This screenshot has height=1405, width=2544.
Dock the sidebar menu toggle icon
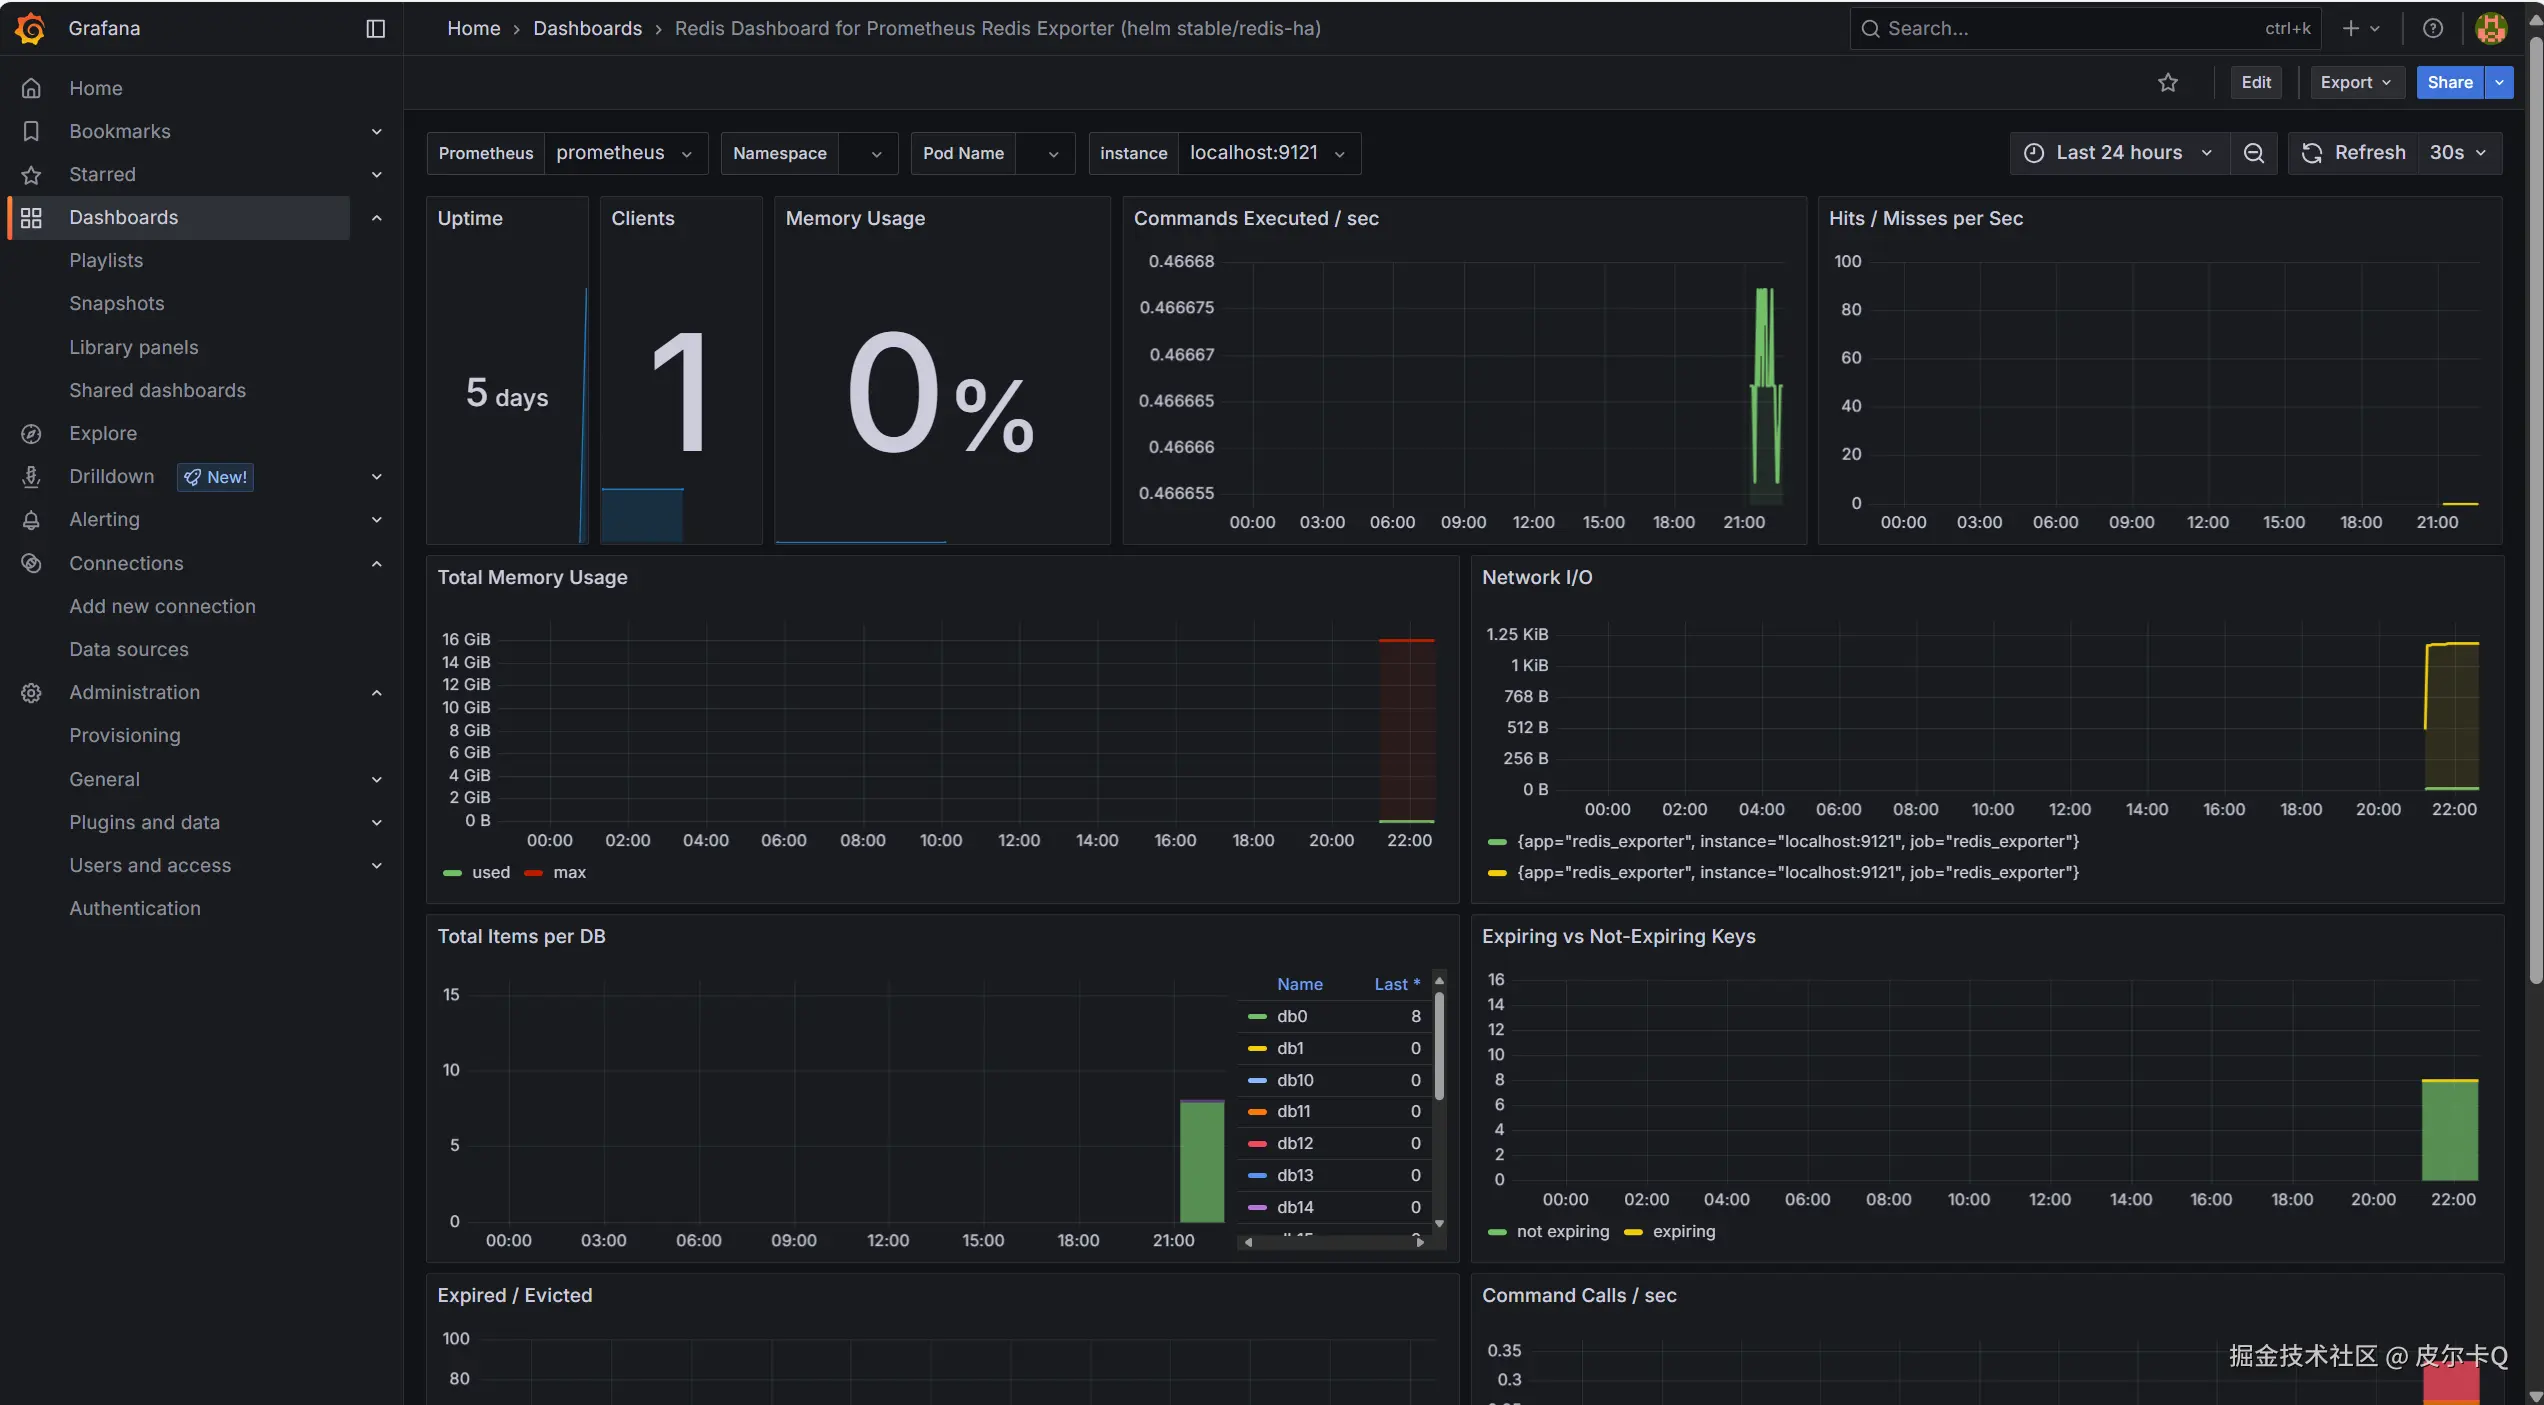[375, 28]
